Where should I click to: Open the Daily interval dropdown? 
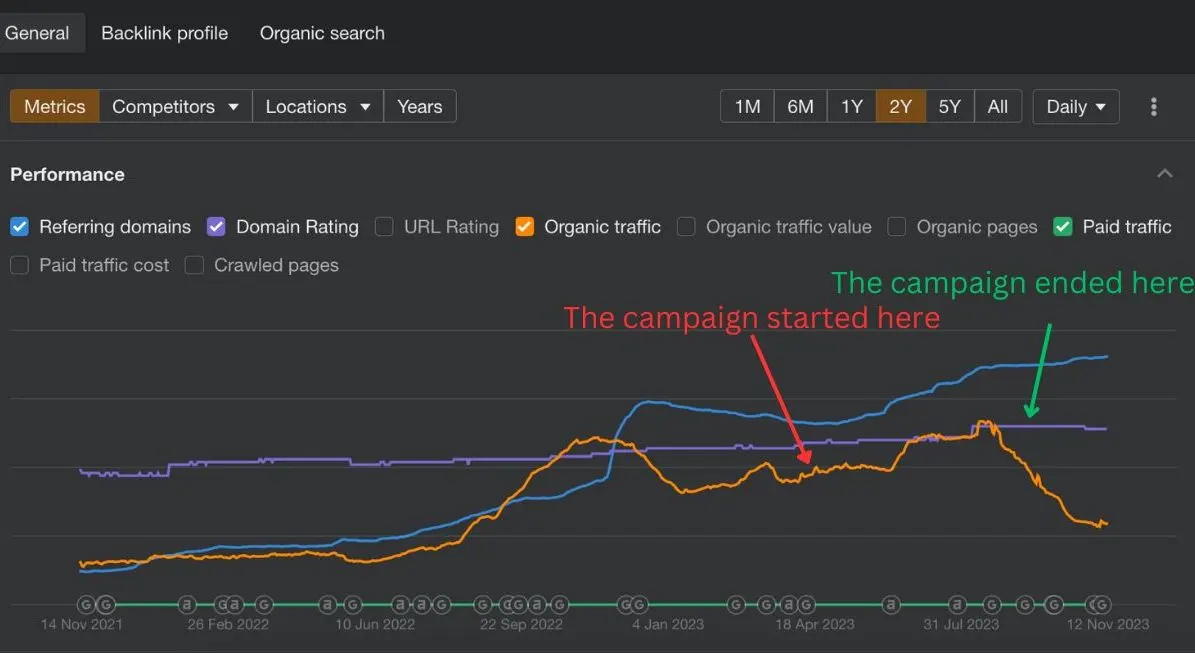1075,107
